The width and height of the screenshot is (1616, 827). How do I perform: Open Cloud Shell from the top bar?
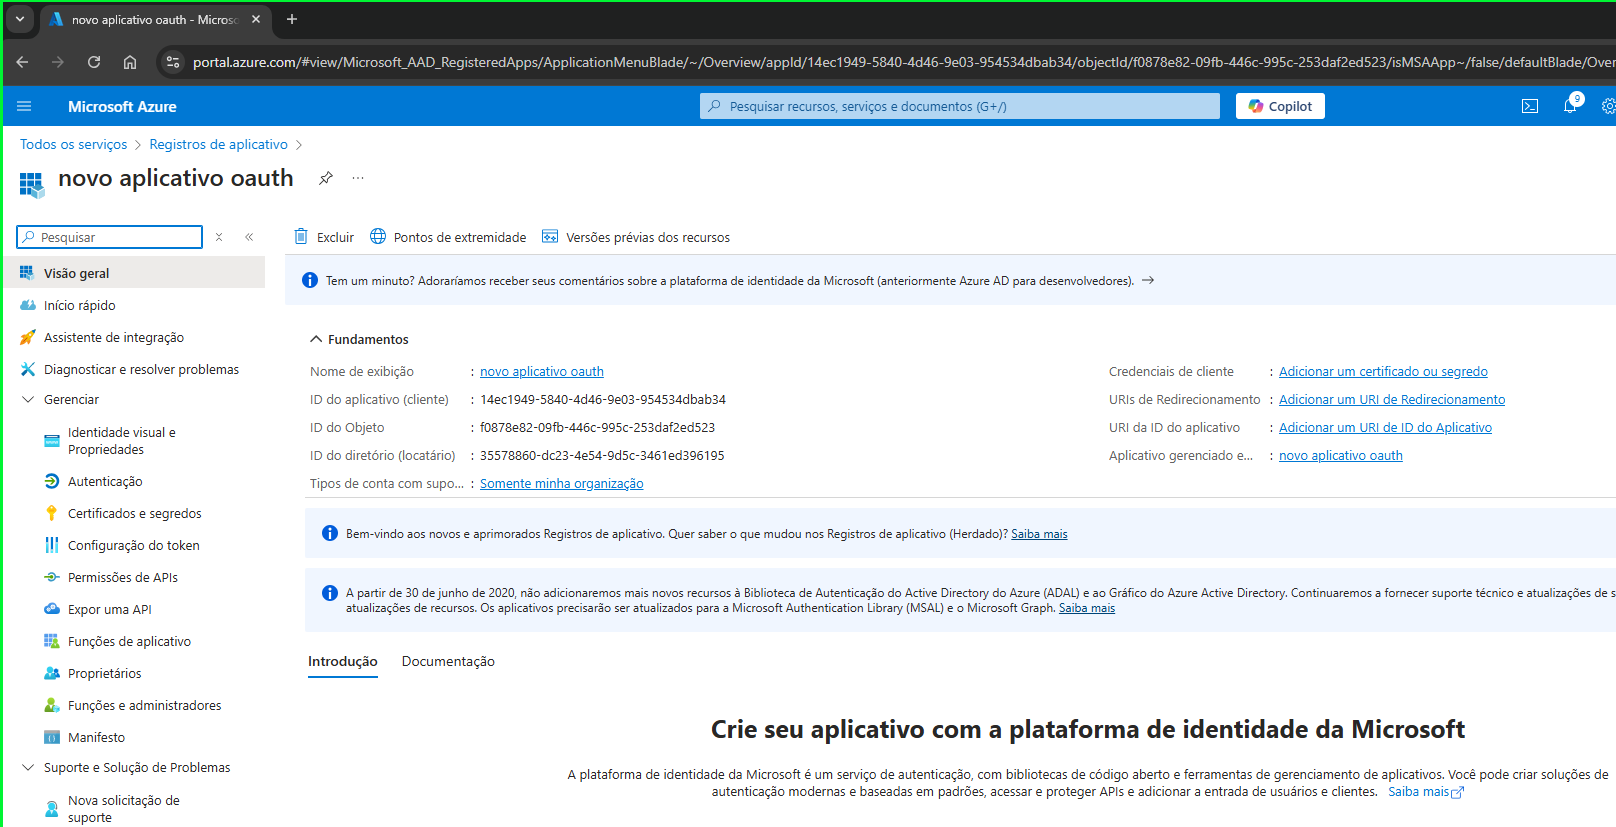(1530, 106)
